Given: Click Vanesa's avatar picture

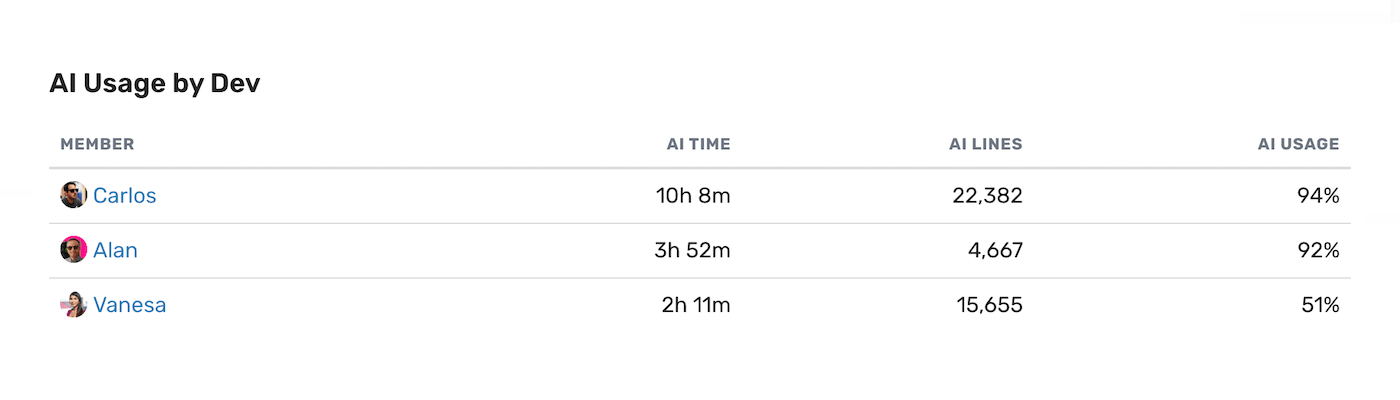Looking at the screenshot, I should coord(73,305).
